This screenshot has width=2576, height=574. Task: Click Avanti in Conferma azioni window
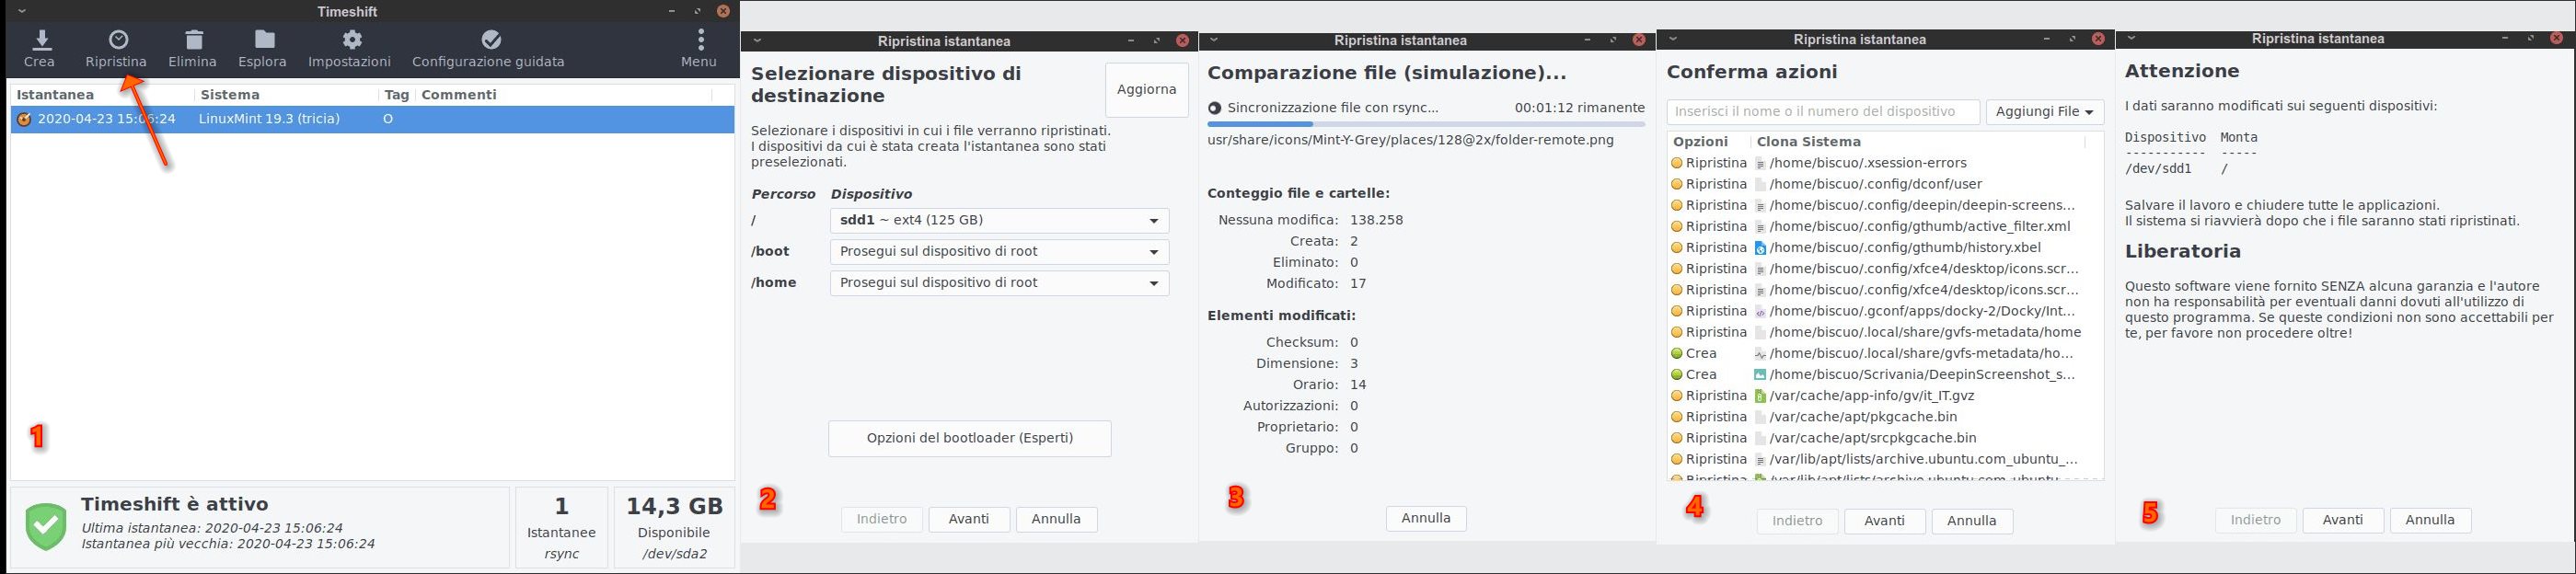(x=1884, y=521)
